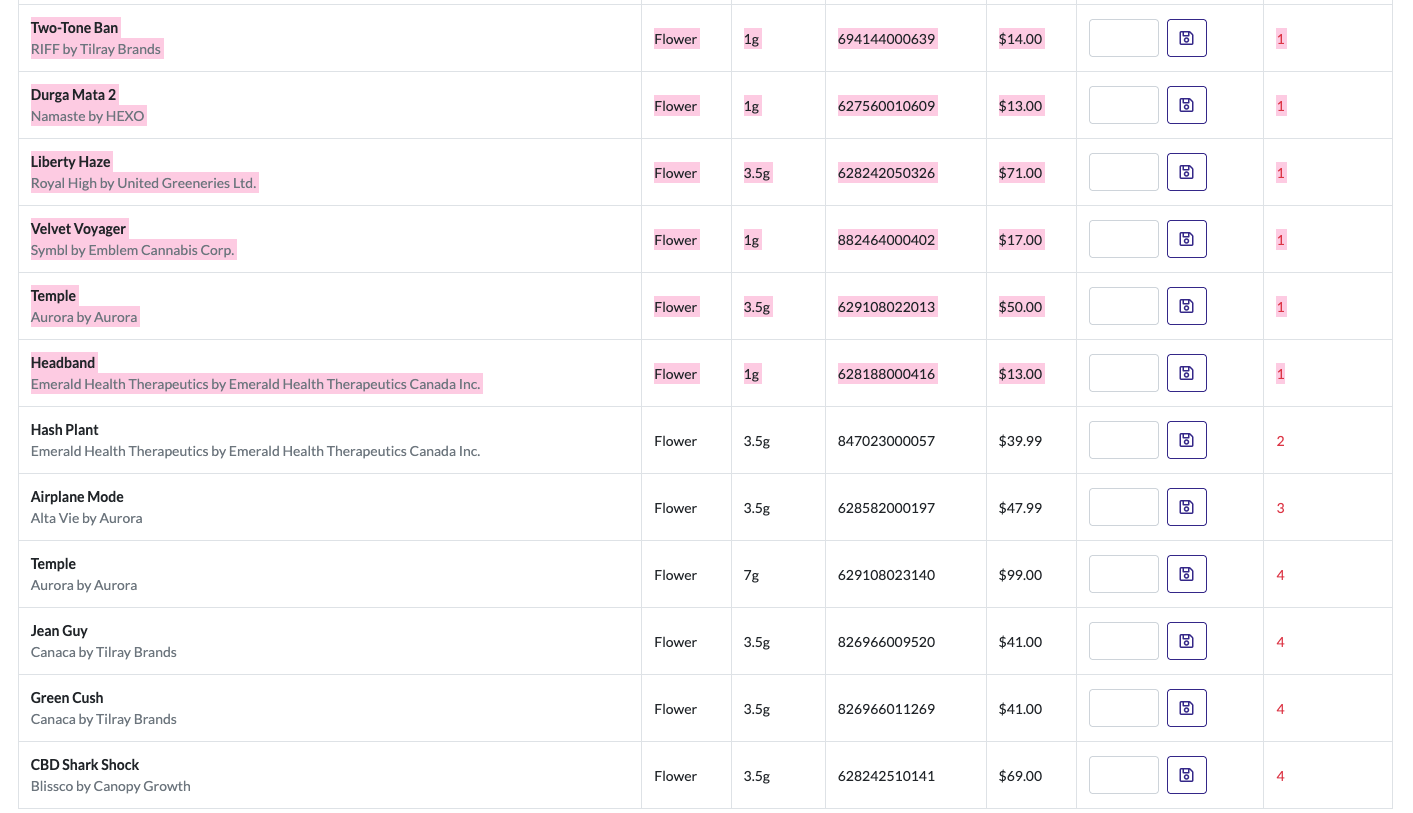Select product name Green Cush
The width and height of the screenshot is (1413, 813).
[x=67, y=698]
